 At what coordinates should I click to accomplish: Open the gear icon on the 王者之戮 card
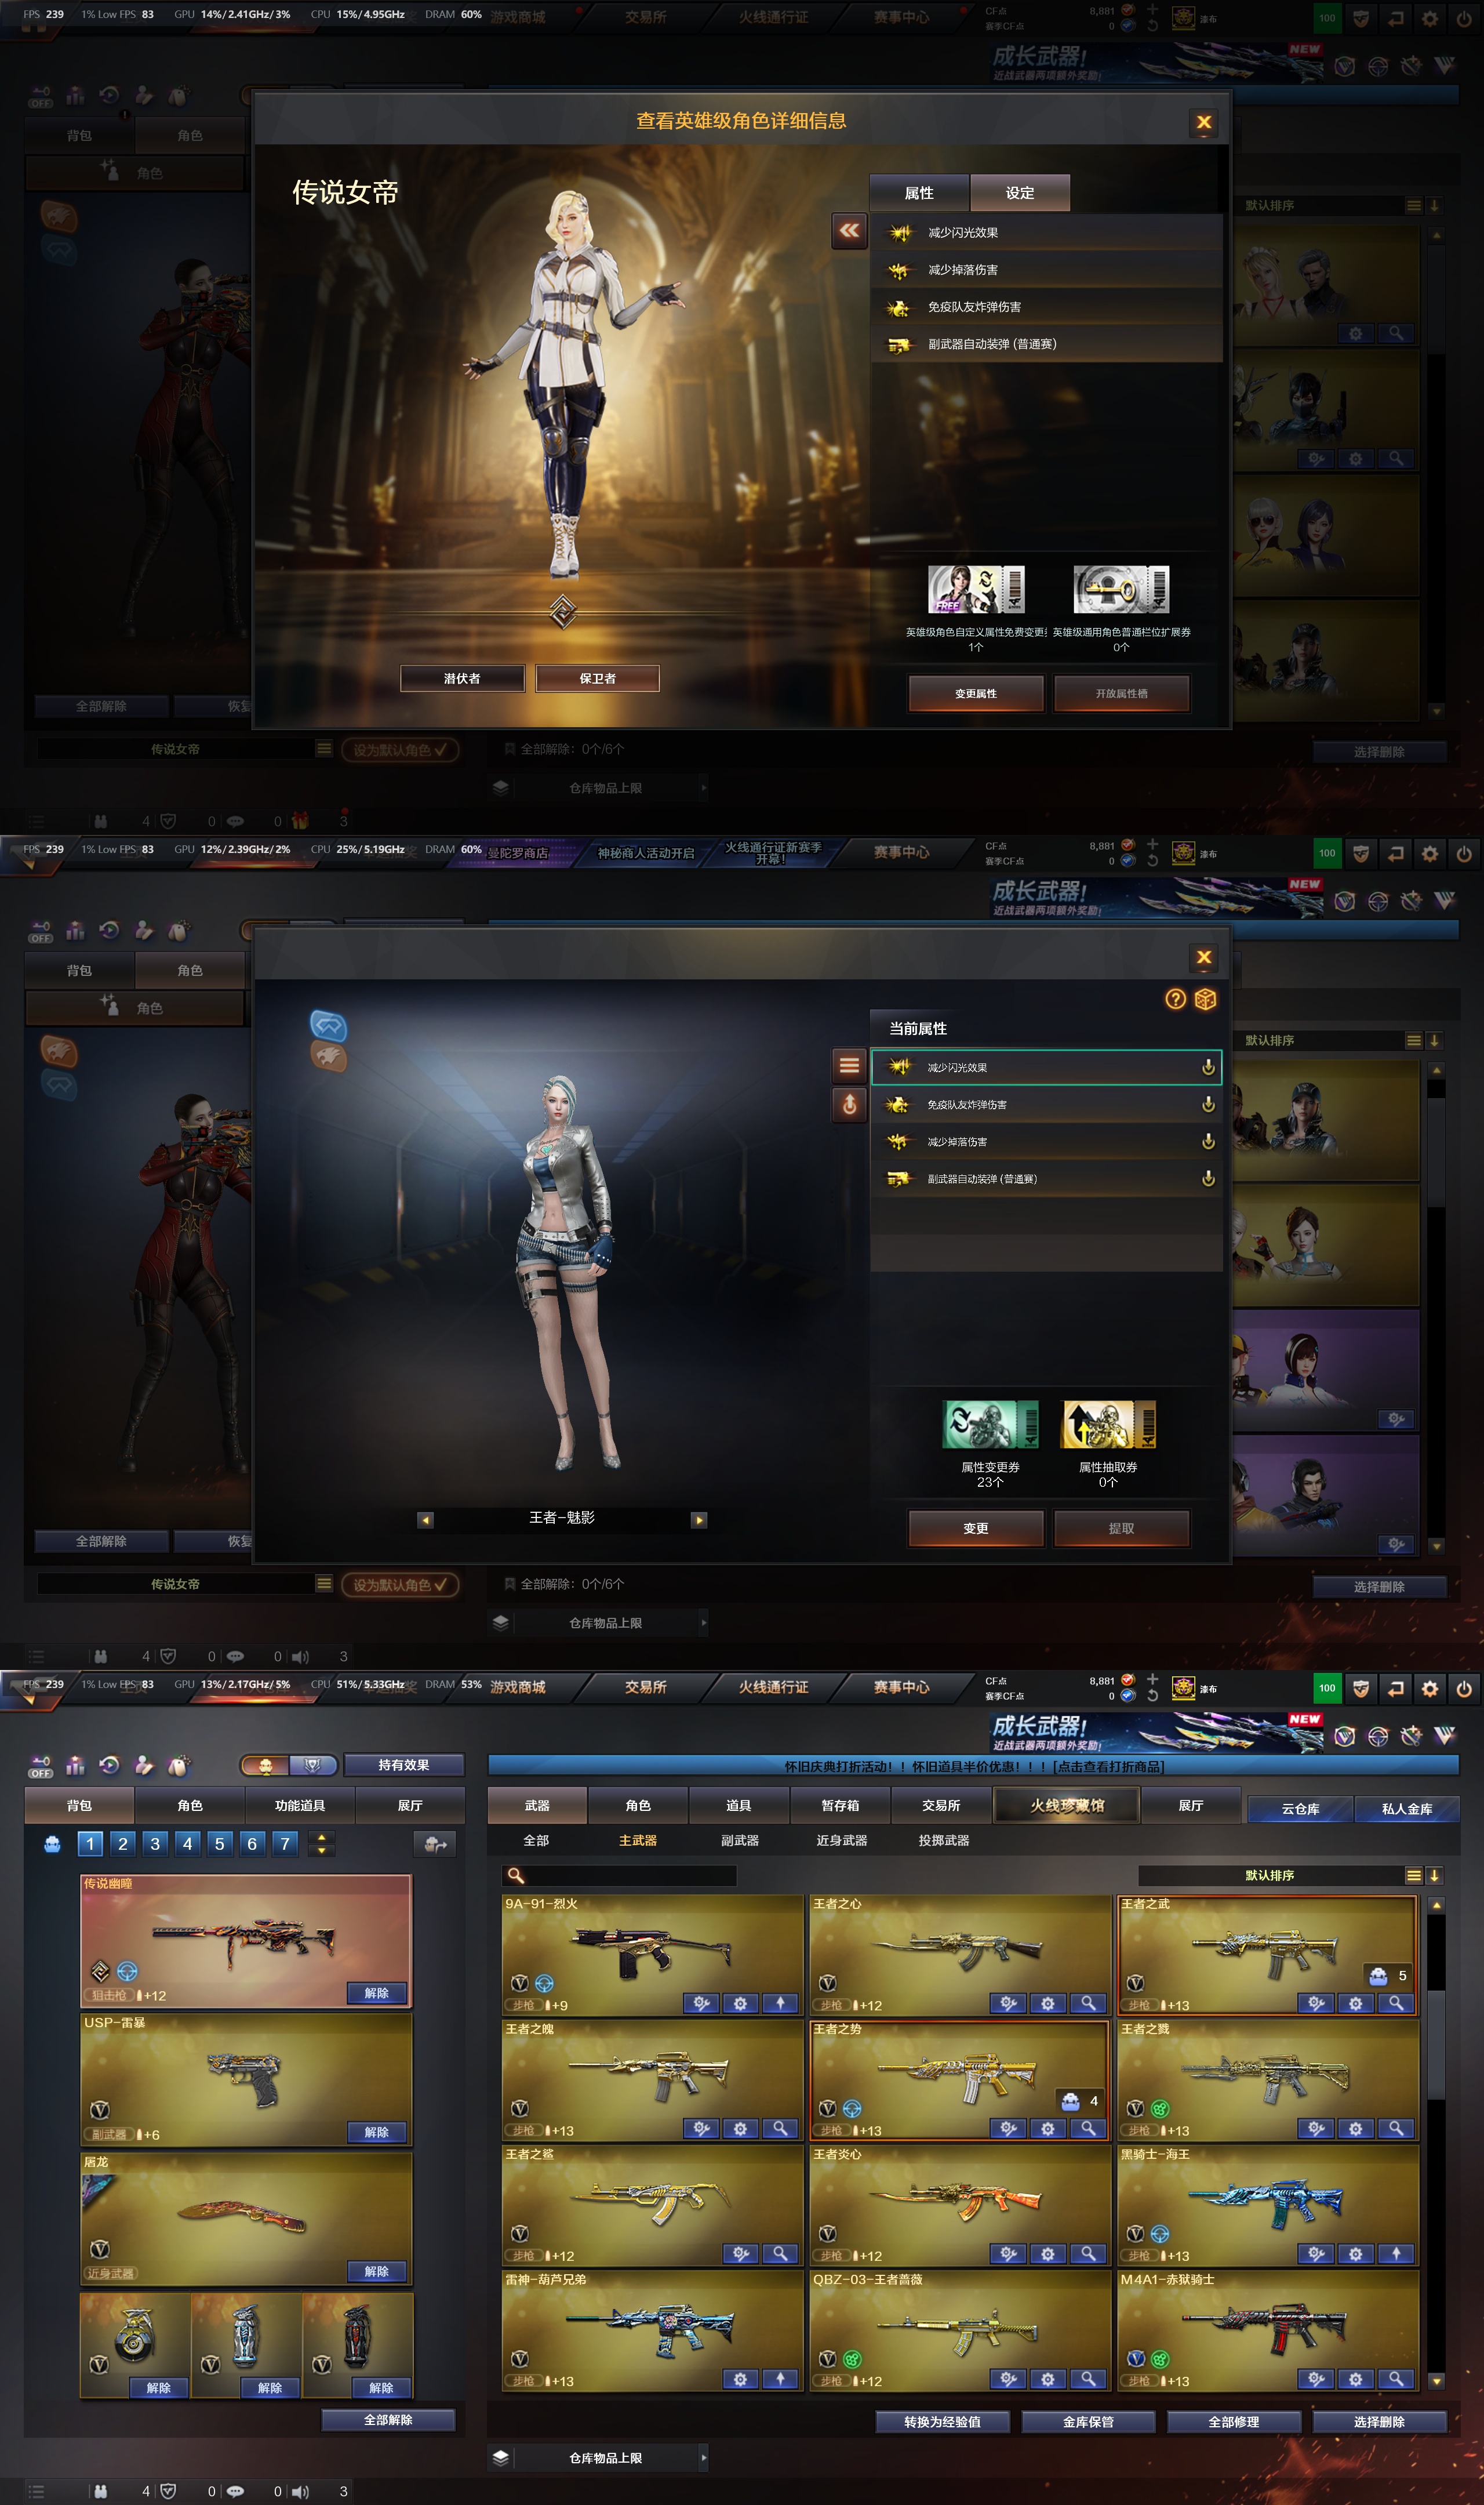click(1355, 2128)
